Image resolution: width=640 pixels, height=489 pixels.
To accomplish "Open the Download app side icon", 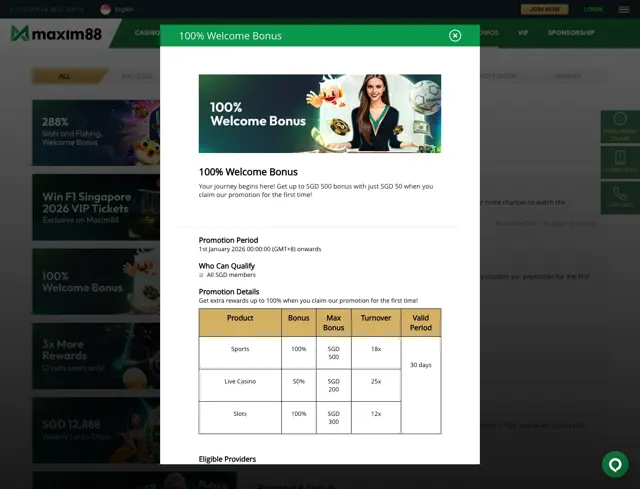I will [x=620, y=162].
